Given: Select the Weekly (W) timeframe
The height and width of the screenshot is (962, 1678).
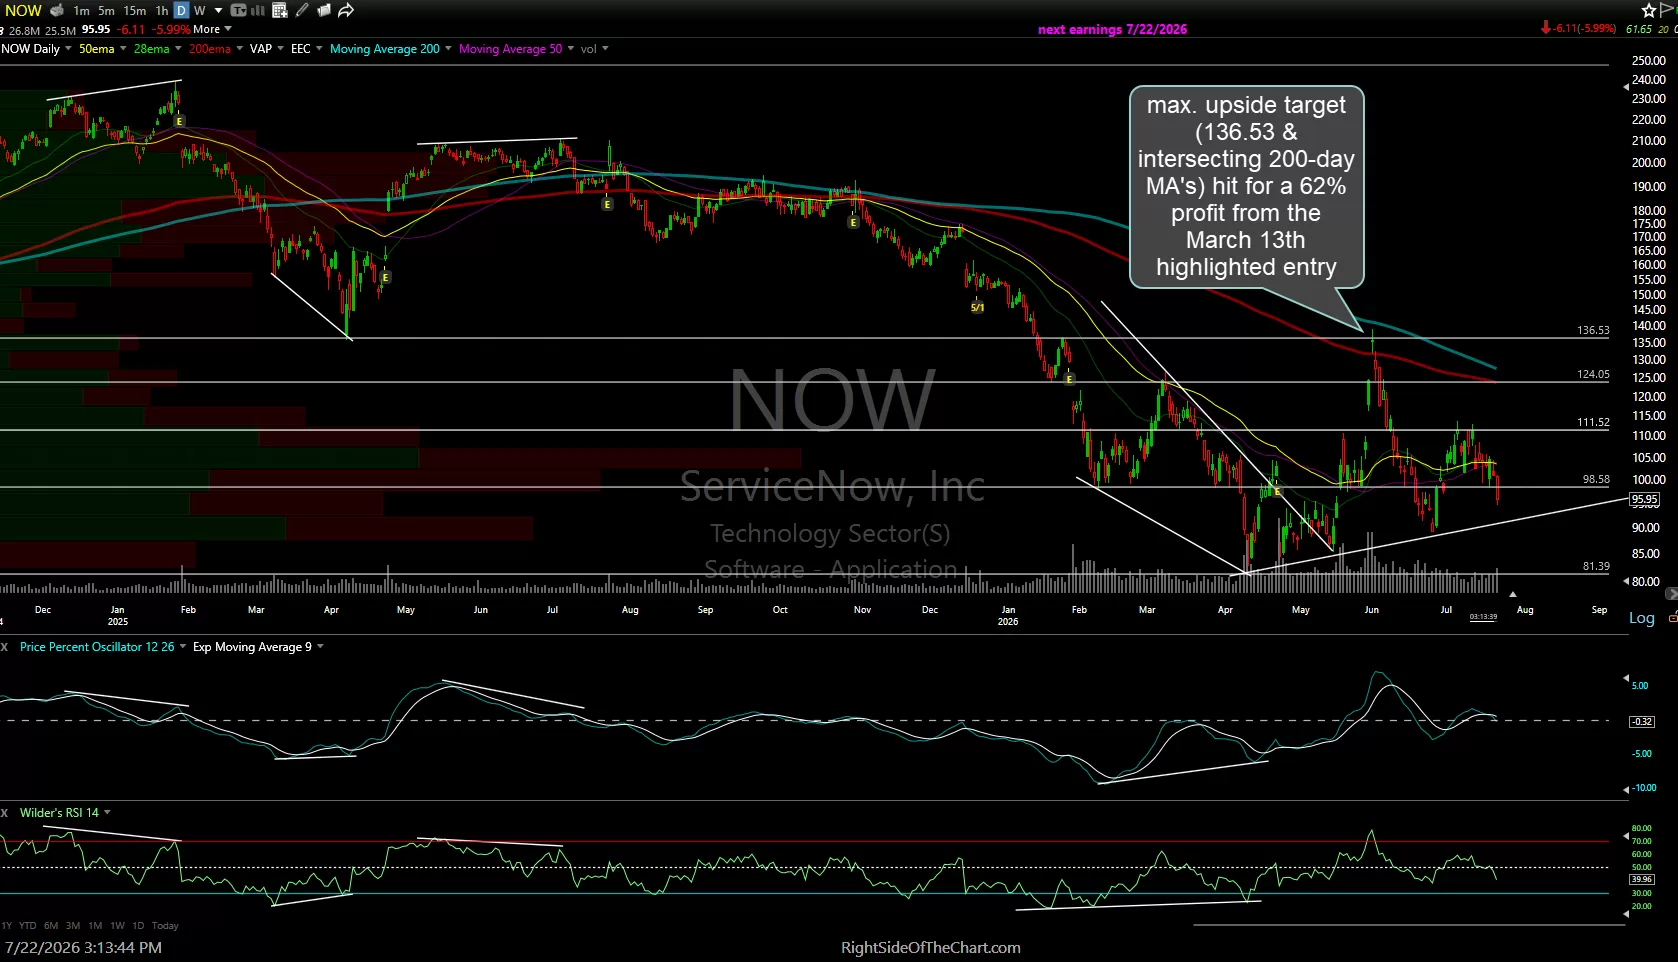Looking at the screenshot, I should coord(200,11).
